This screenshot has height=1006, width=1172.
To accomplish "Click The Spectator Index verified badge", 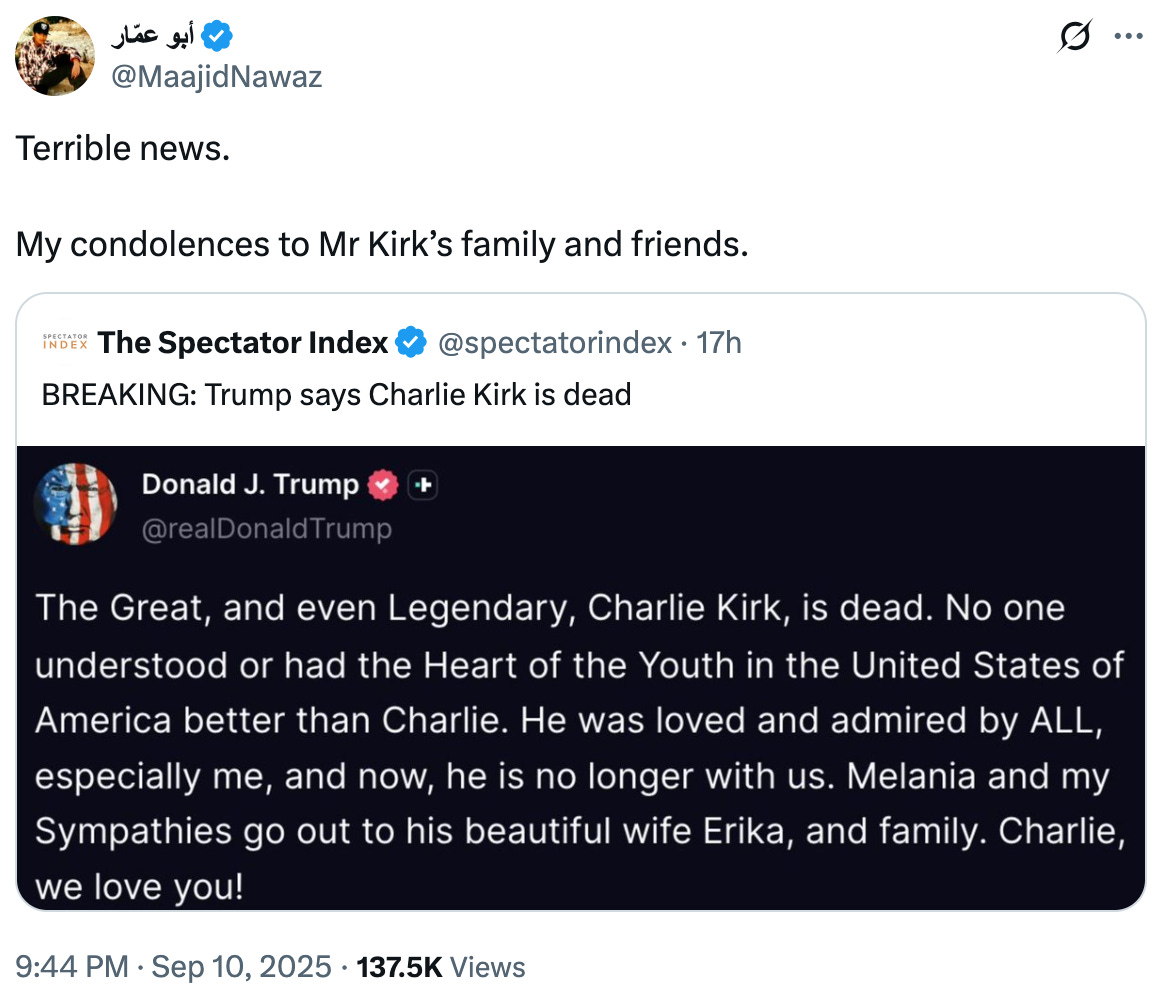I will click(x=411, y=343).
